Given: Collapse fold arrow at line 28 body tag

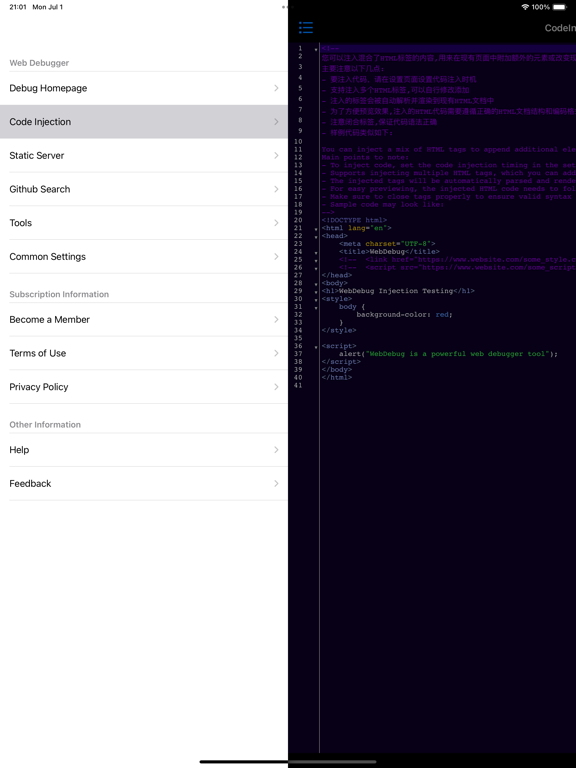Looking at the screenshot, I should 316,284.
